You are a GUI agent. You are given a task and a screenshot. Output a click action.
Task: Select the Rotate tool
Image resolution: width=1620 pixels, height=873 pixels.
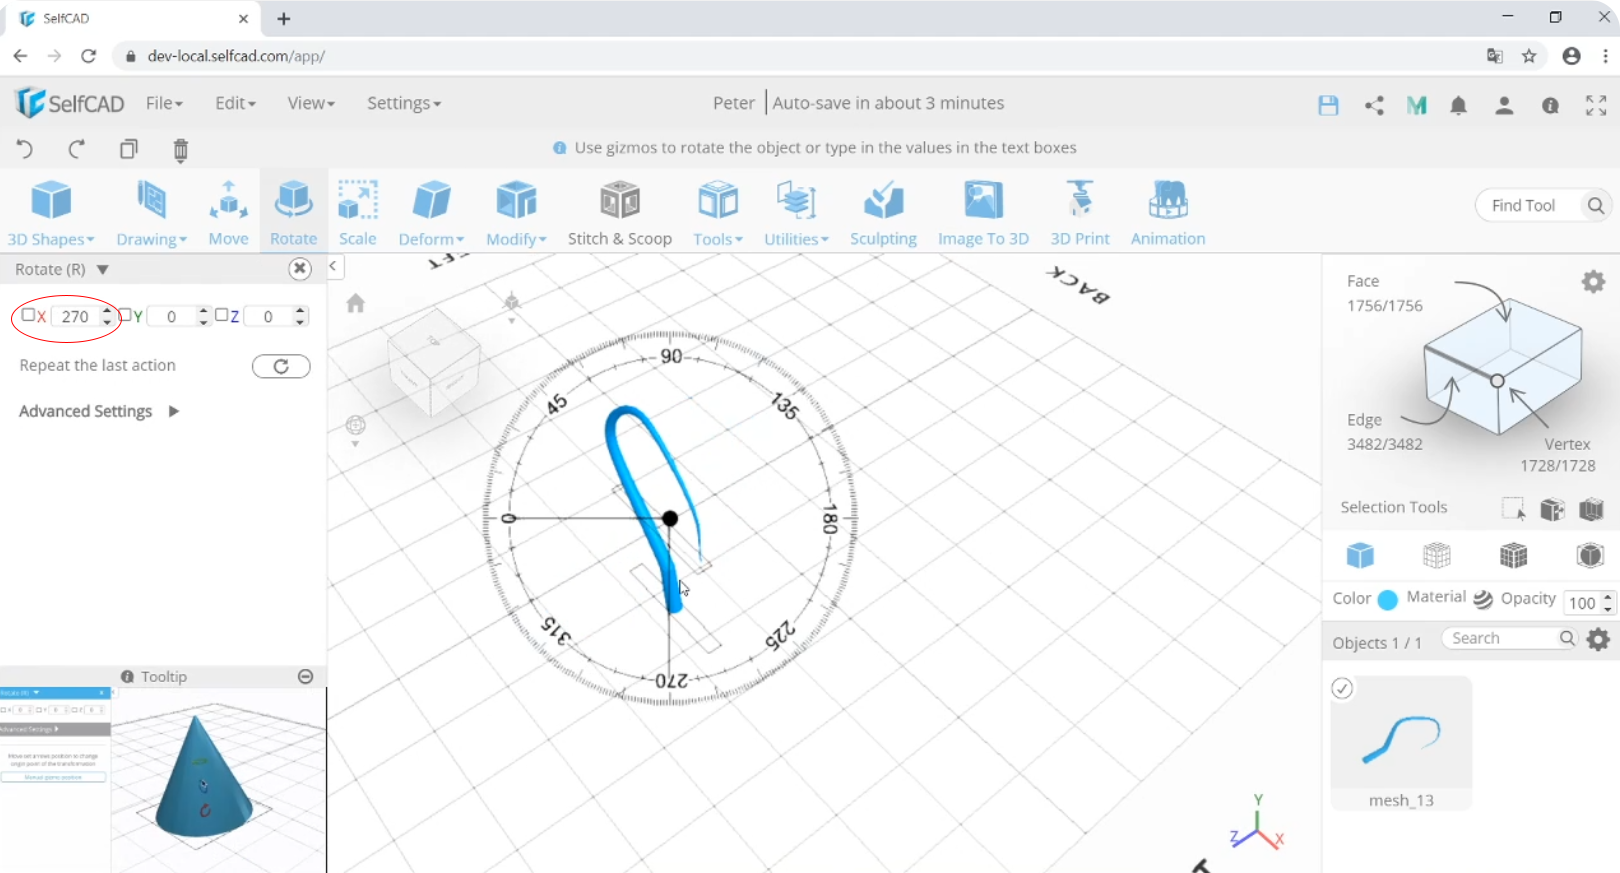pos(293,212)
